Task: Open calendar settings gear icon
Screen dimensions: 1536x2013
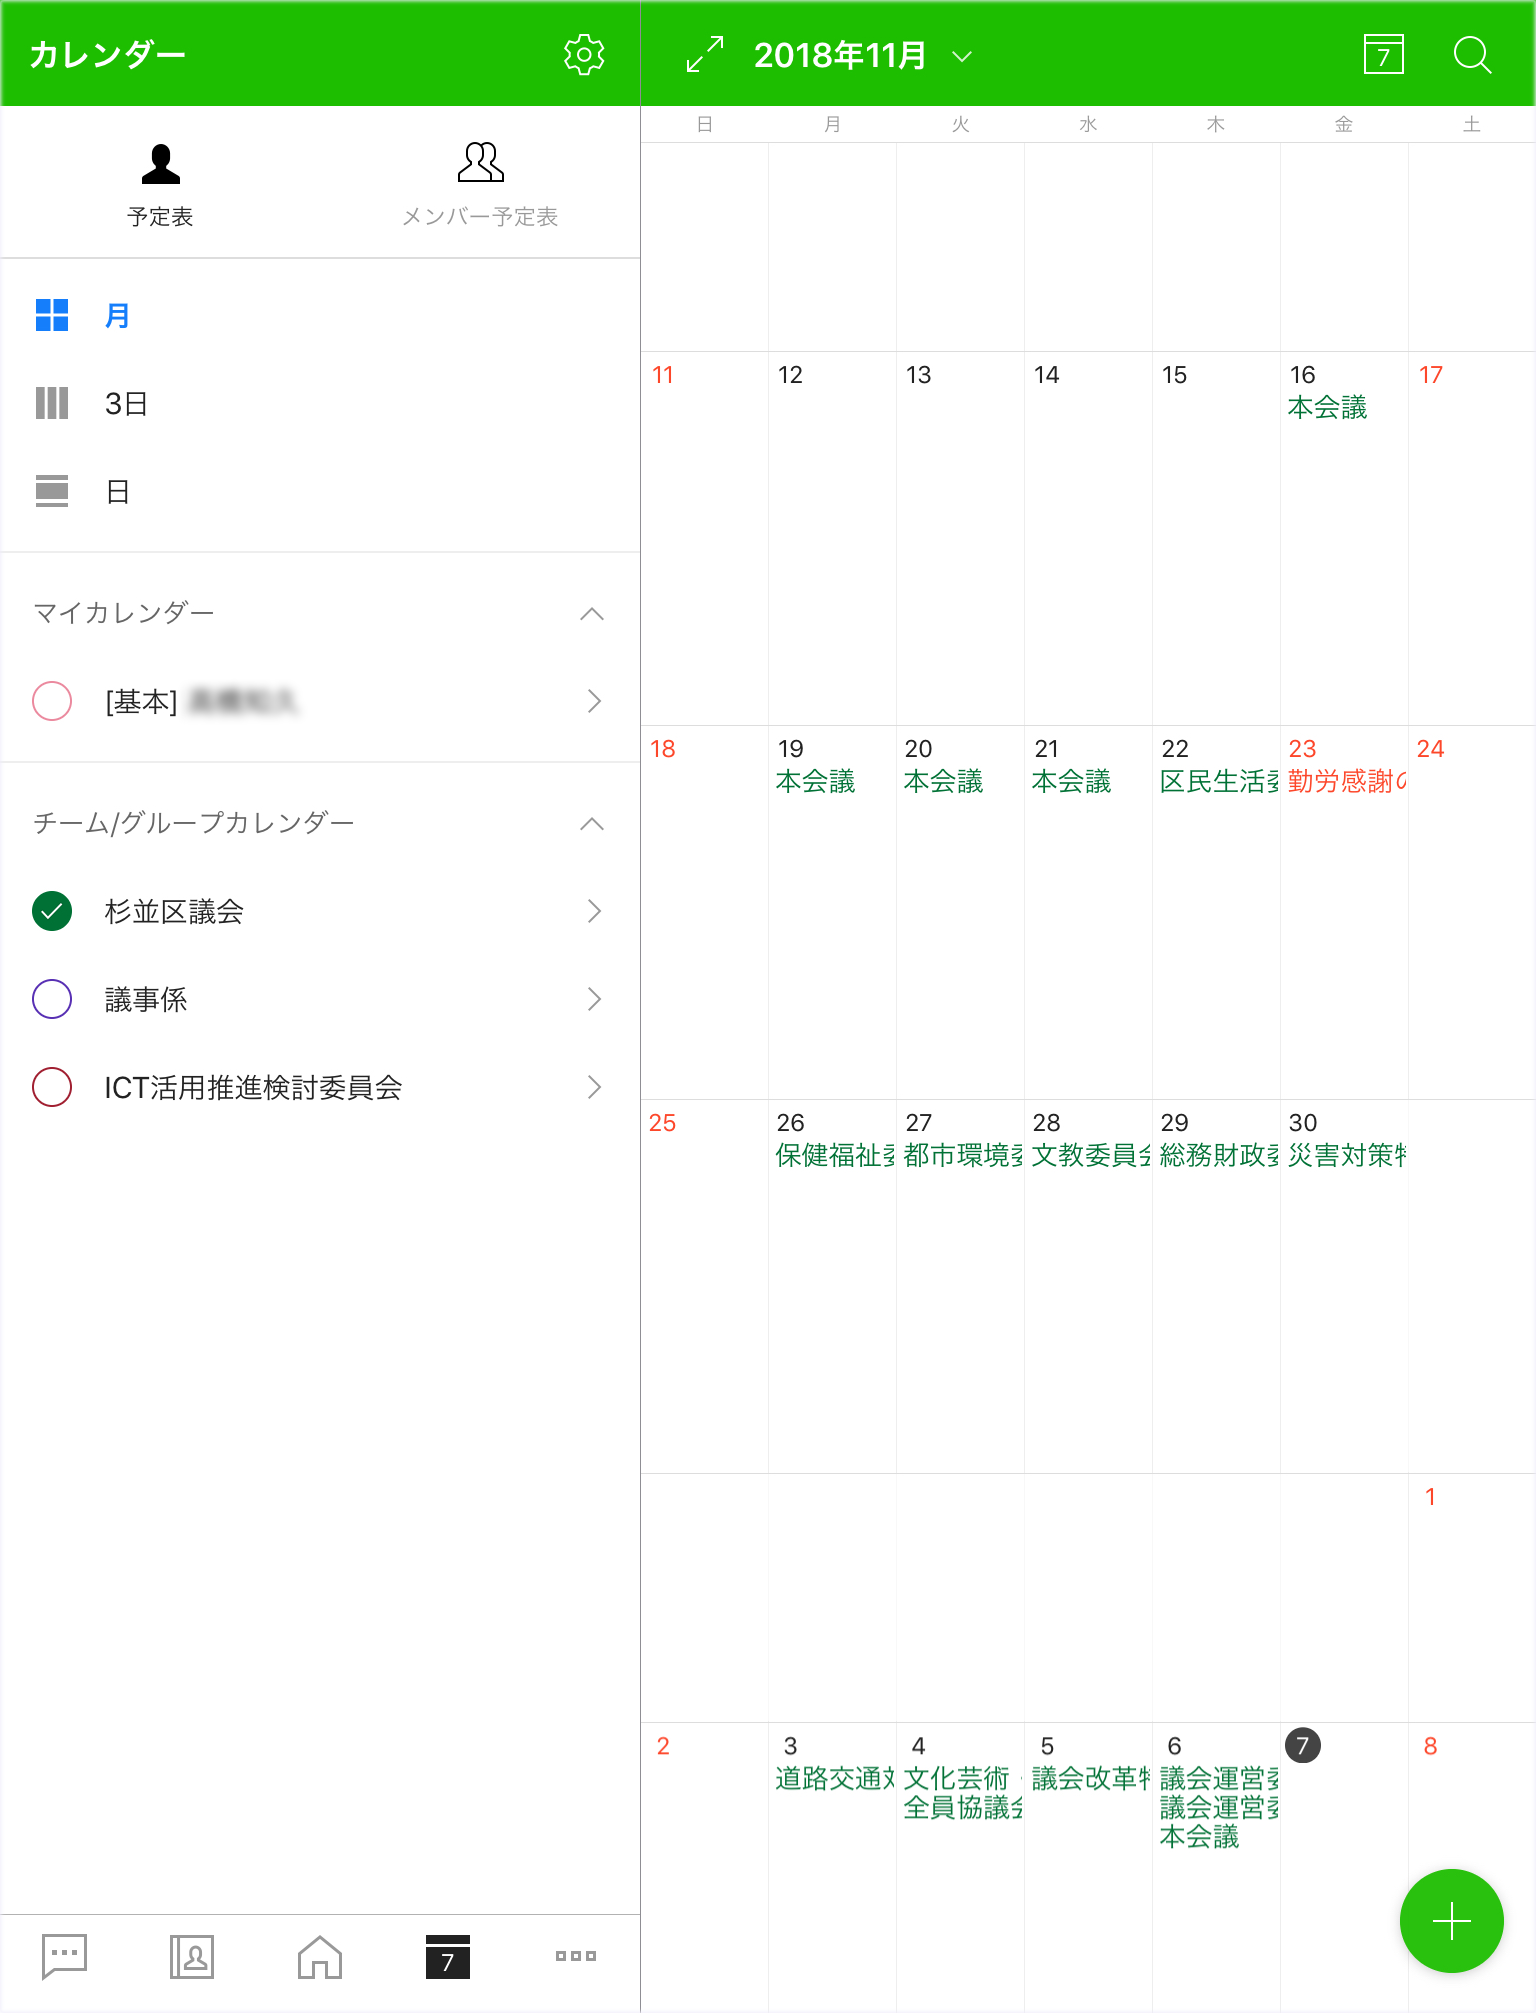Action: (583, 55)
